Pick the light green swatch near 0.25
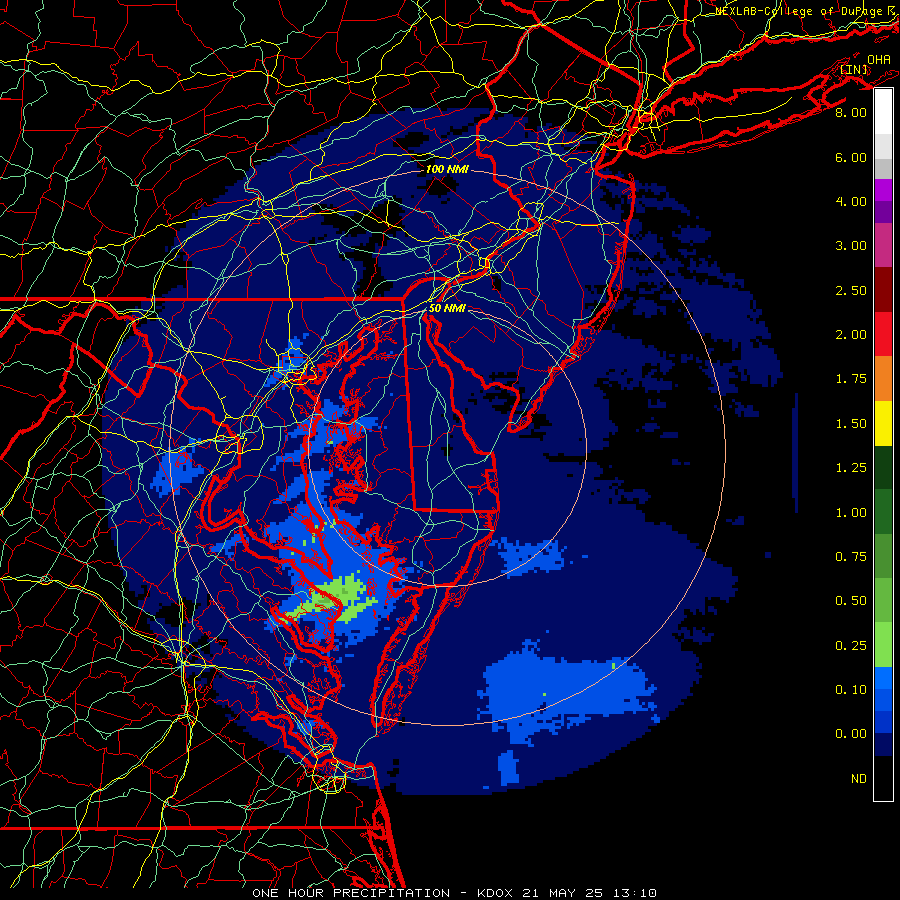900x900 pixels. tap(883, 645)
